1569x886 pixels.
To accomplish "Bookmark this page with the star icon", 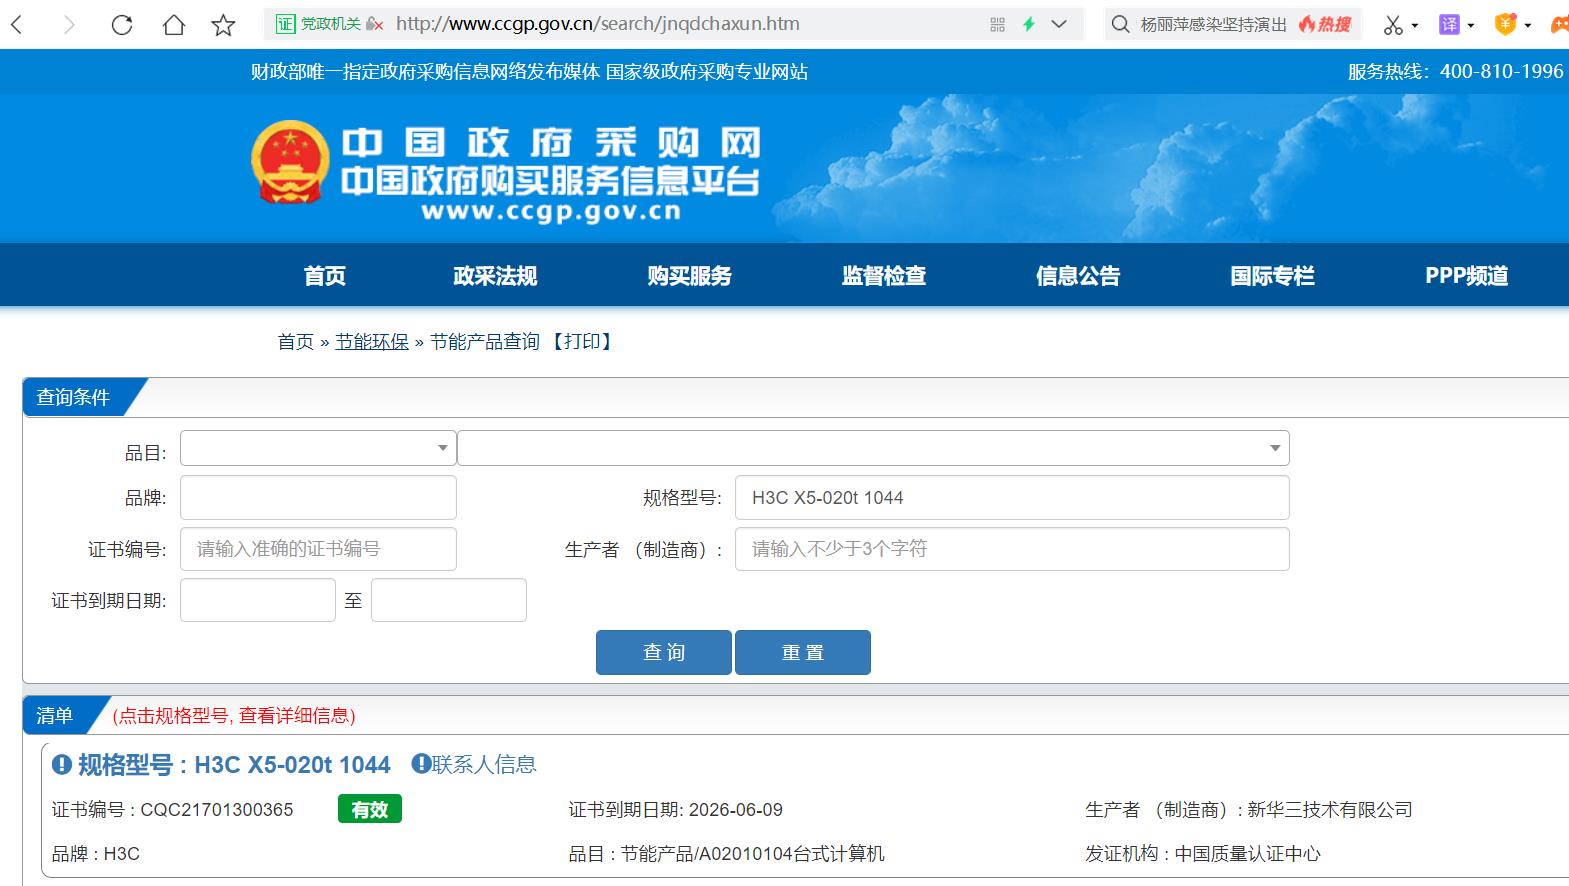I will pos(223,25).
